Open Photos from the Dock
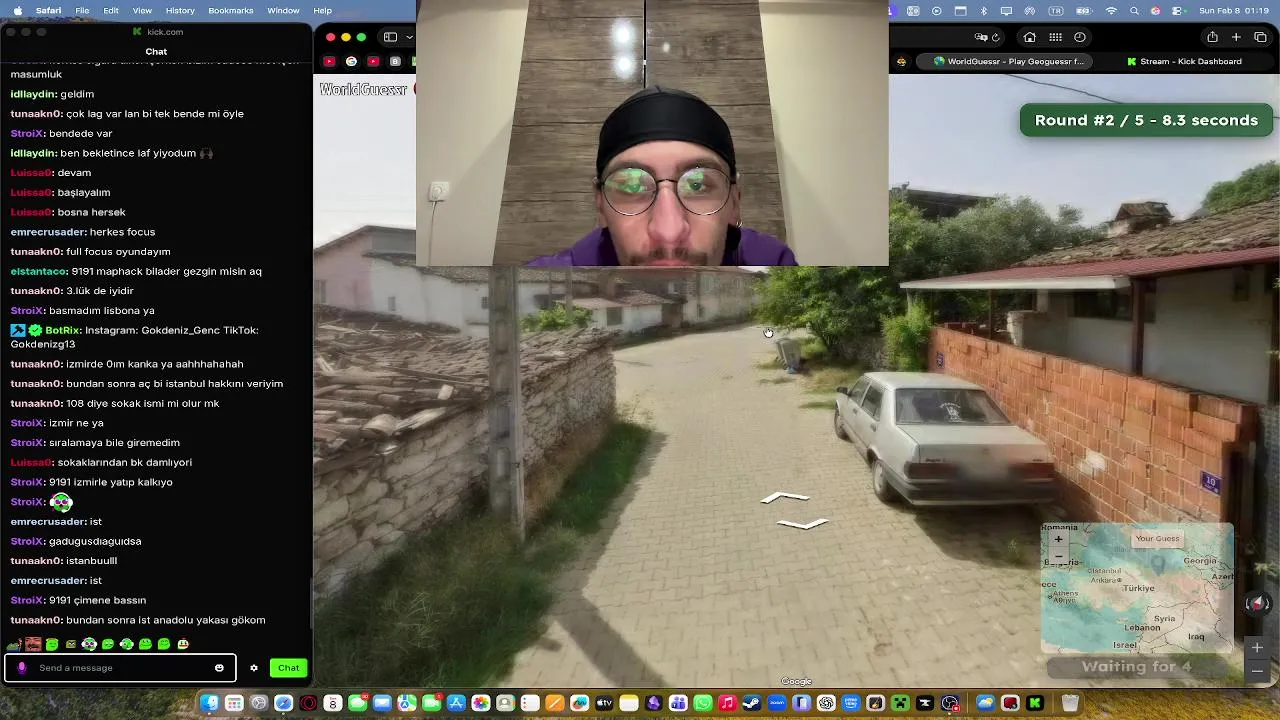The image size is (1280, 720). 481,704
